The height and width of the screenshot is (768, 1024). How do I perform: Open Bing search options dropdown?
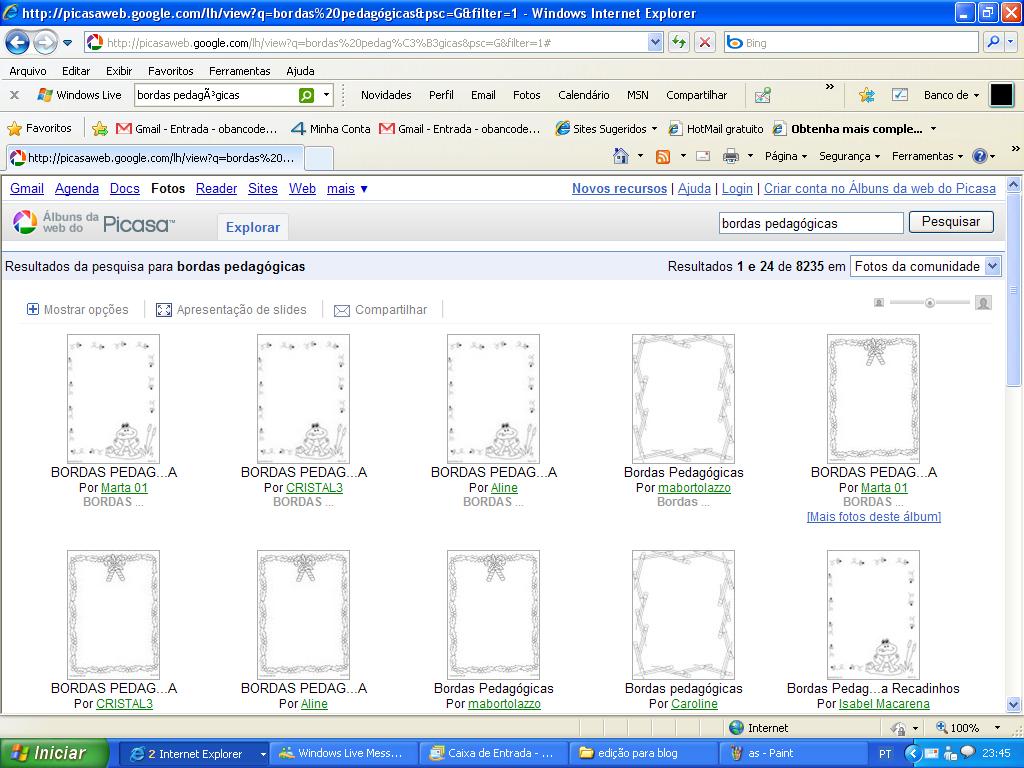[x=1011, y=42]
